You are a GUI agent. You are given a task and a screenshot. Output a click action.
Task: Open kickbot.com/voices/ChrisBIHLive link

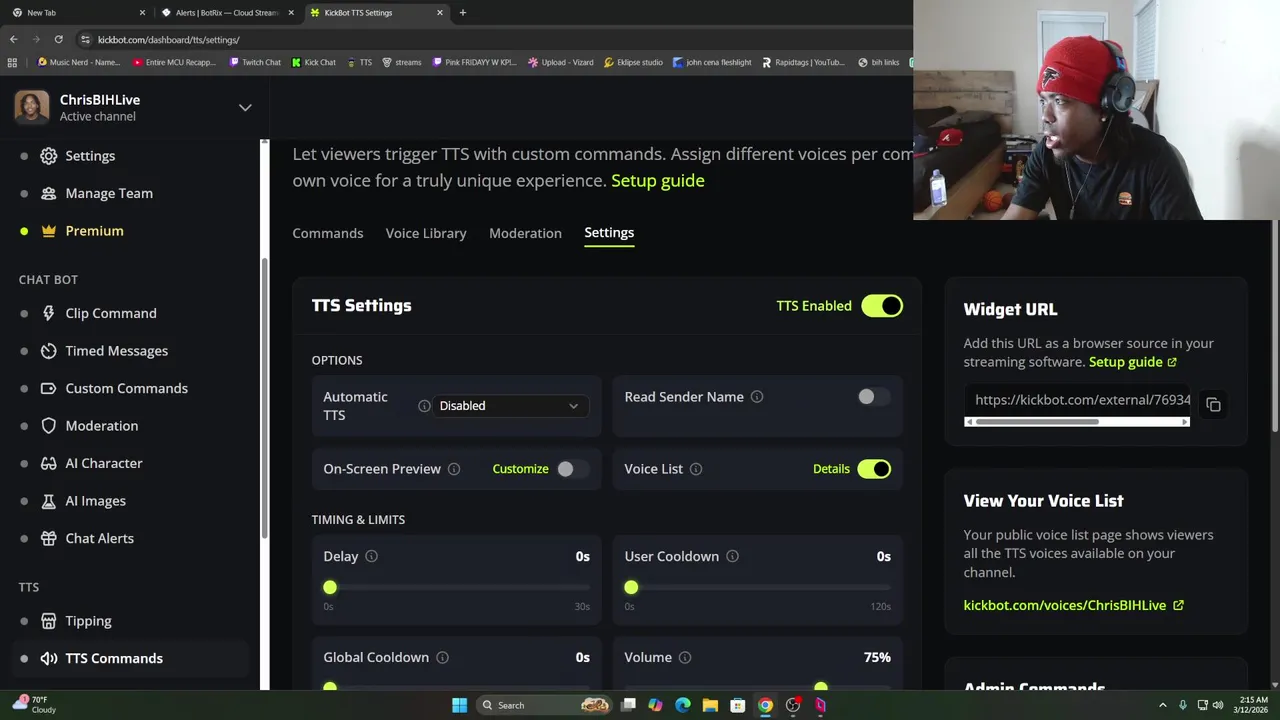[1074, 605]
